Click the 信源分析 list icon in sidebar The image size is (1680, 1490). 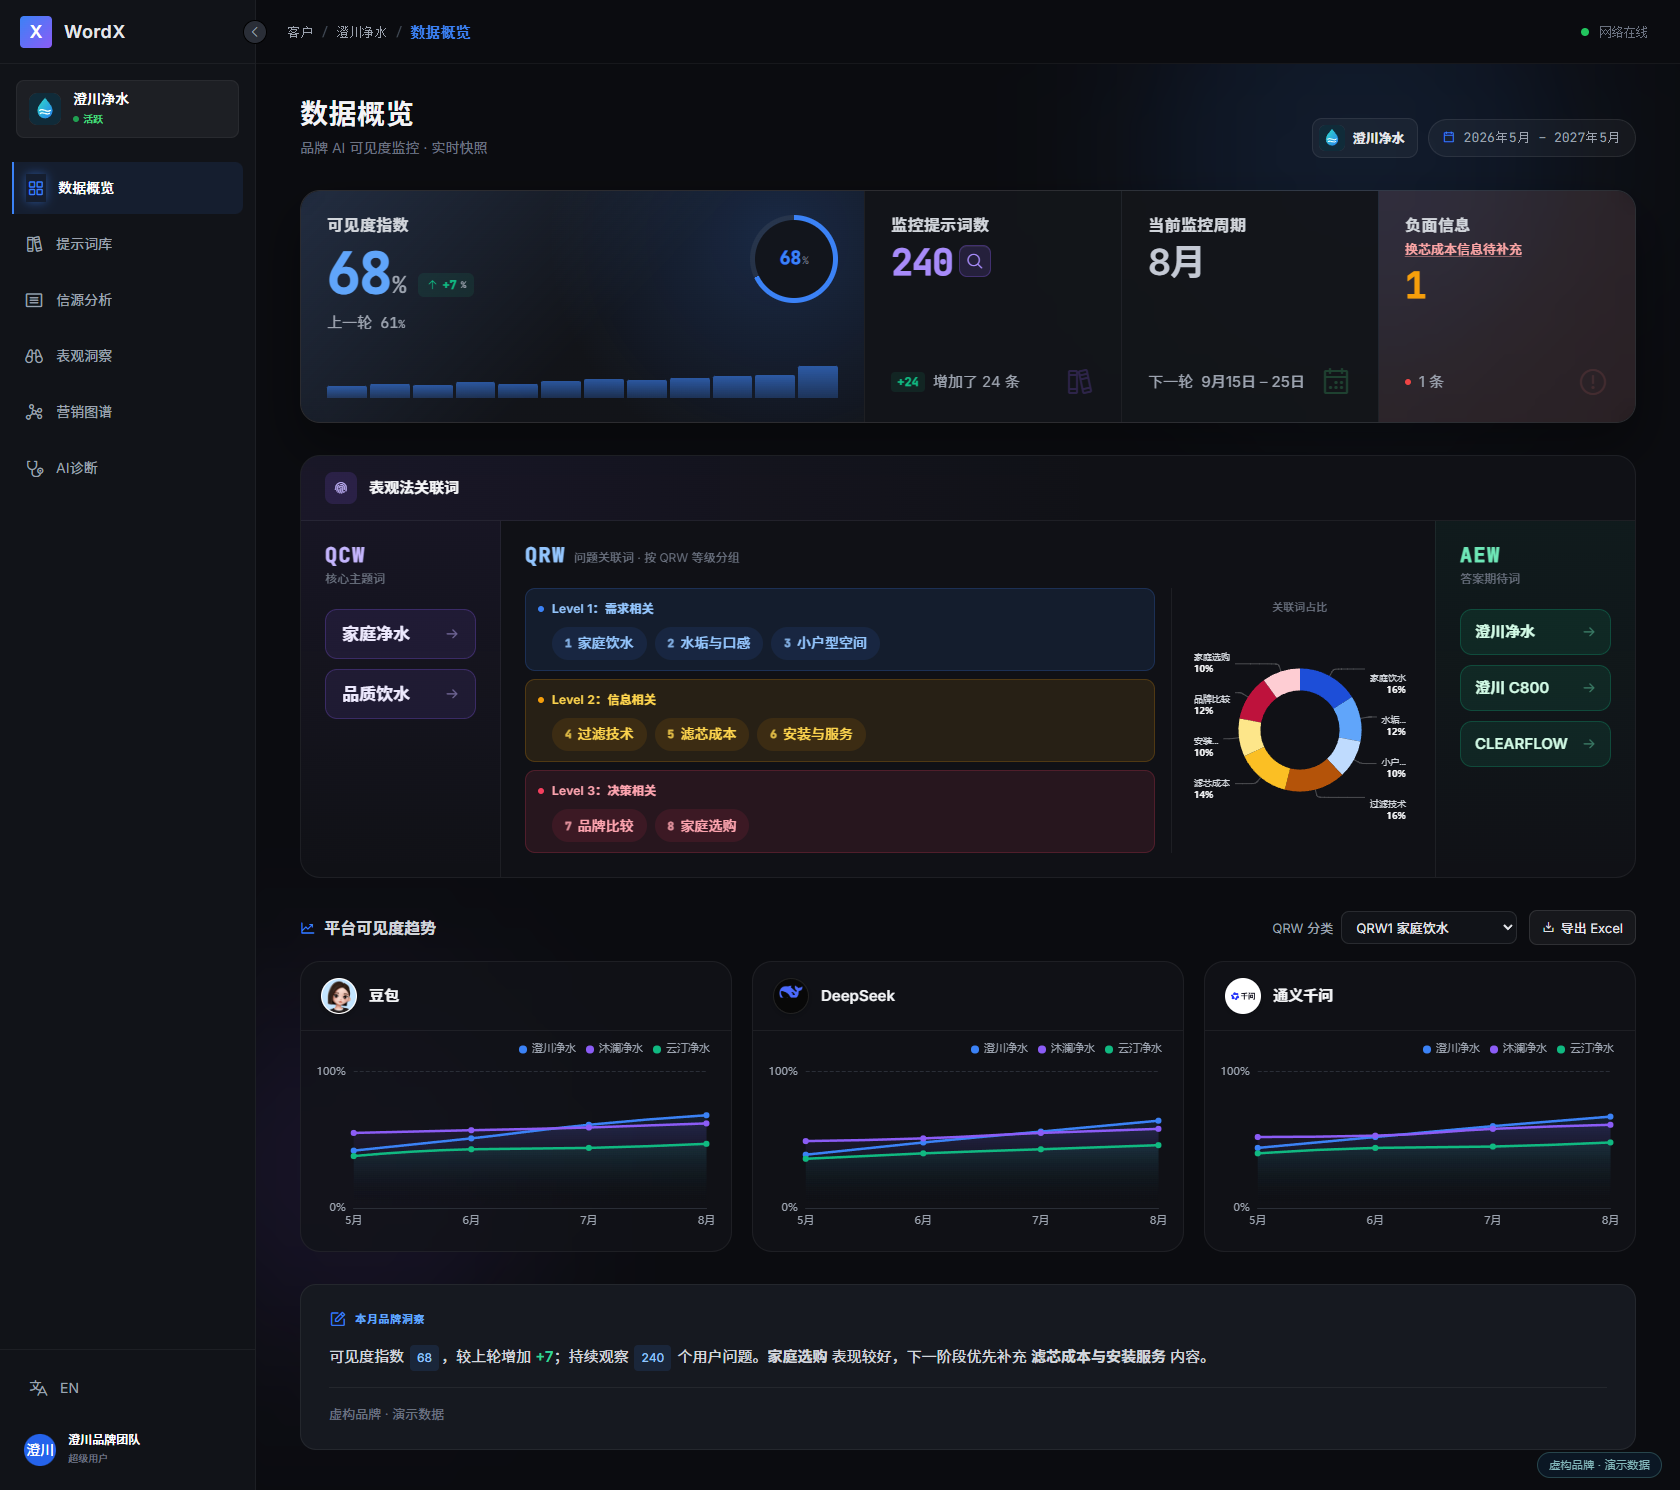point(34,300)
